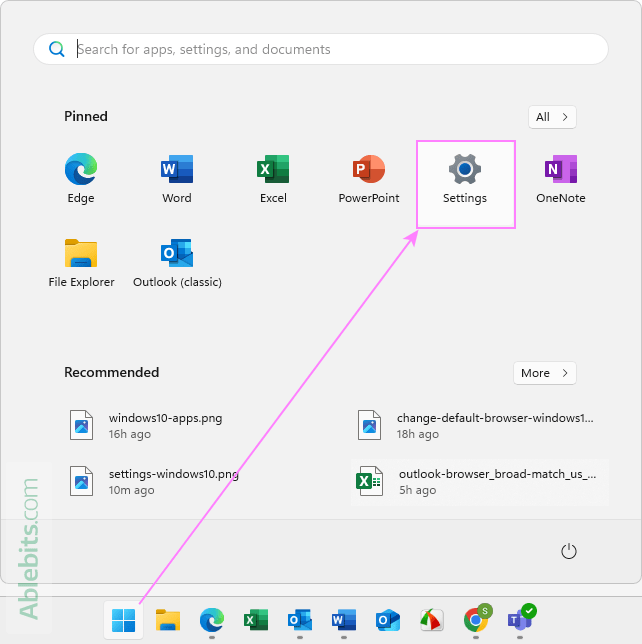The width and height of the screenshot is (642, 644).
Task: Open pinned Outlook (classic) app
Action: (x=177, y=263)
